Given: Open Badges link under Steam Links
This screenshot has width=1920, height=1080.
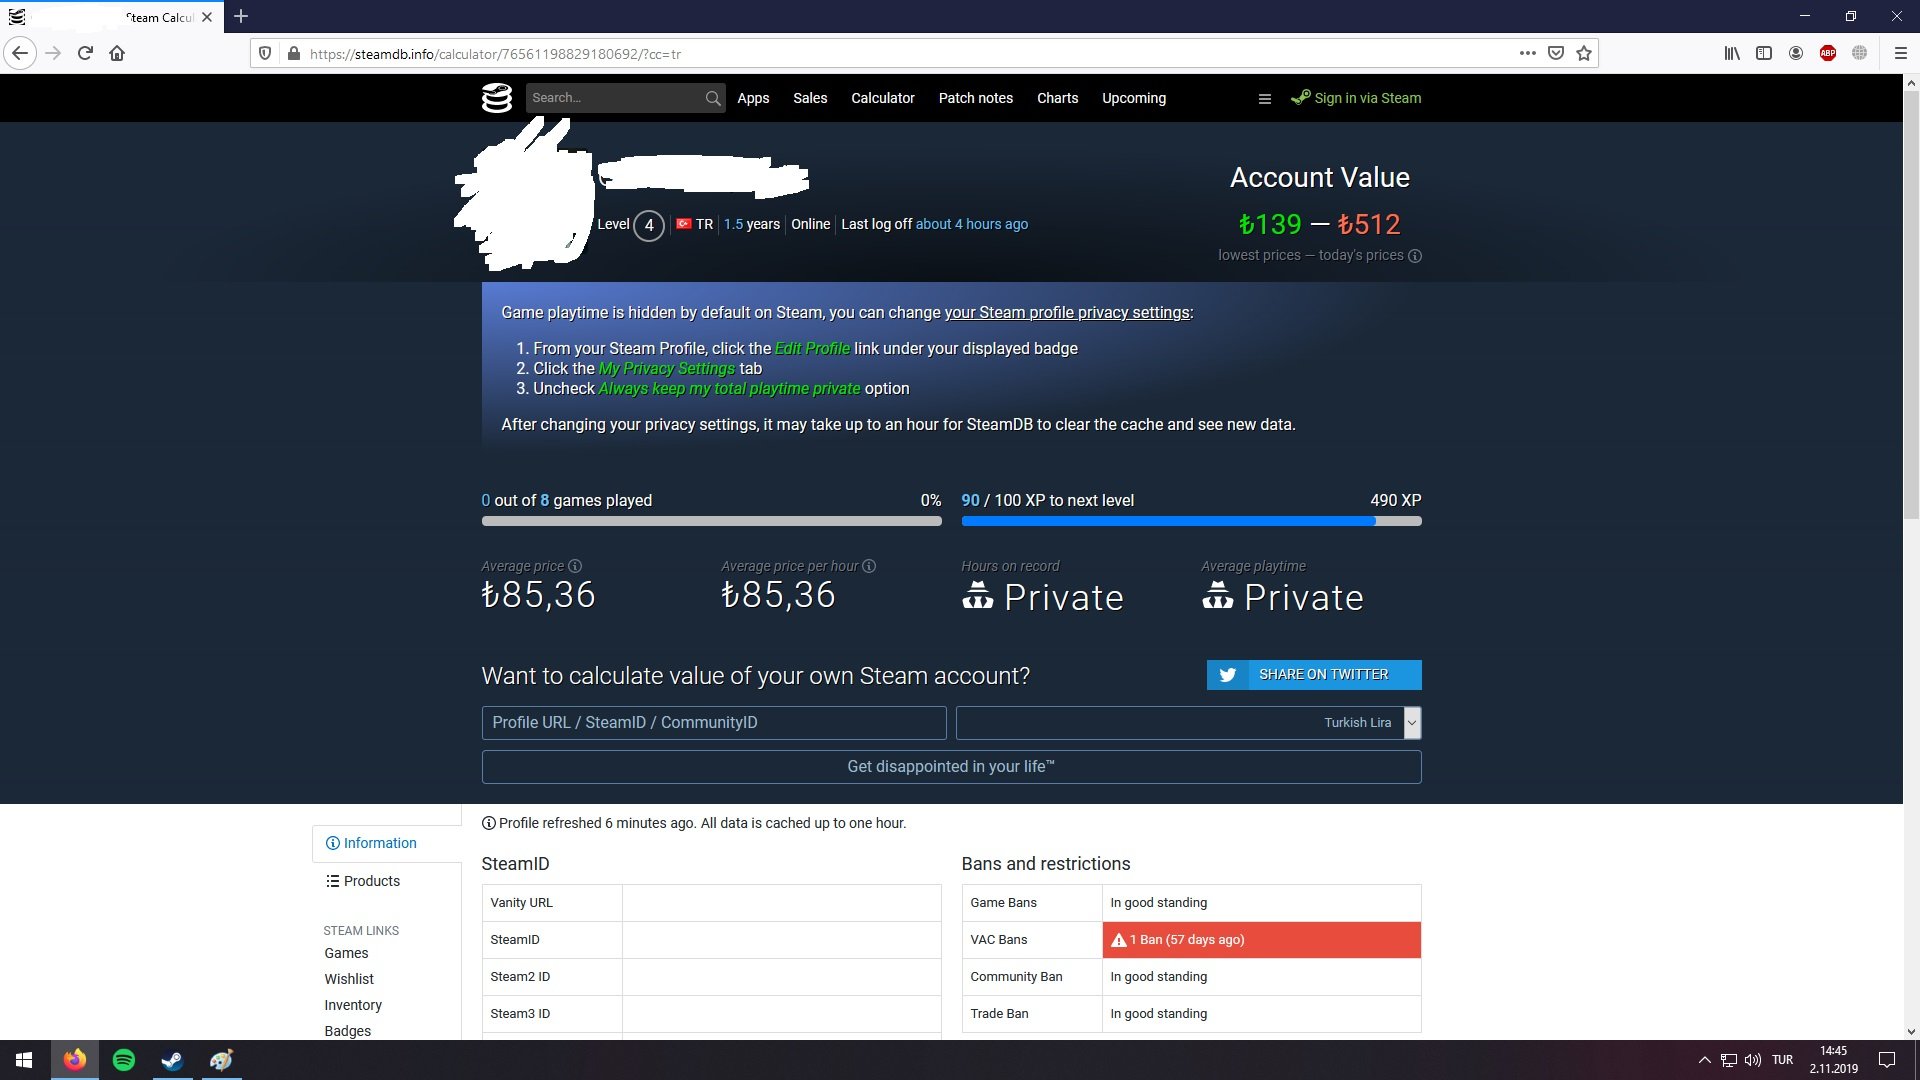Looking at the screenshot, I should (x=347, y=1031).
